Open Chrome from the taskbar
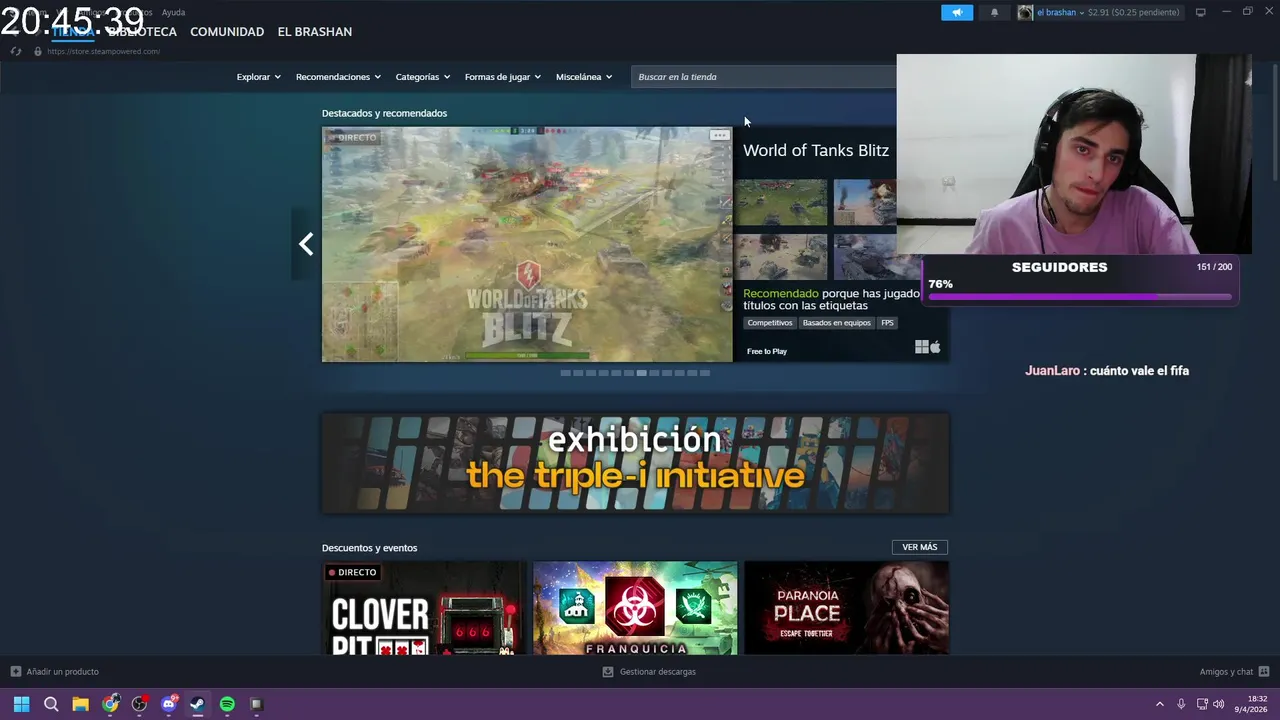Screen dimensions: 1280x720 tap(110, 704)
